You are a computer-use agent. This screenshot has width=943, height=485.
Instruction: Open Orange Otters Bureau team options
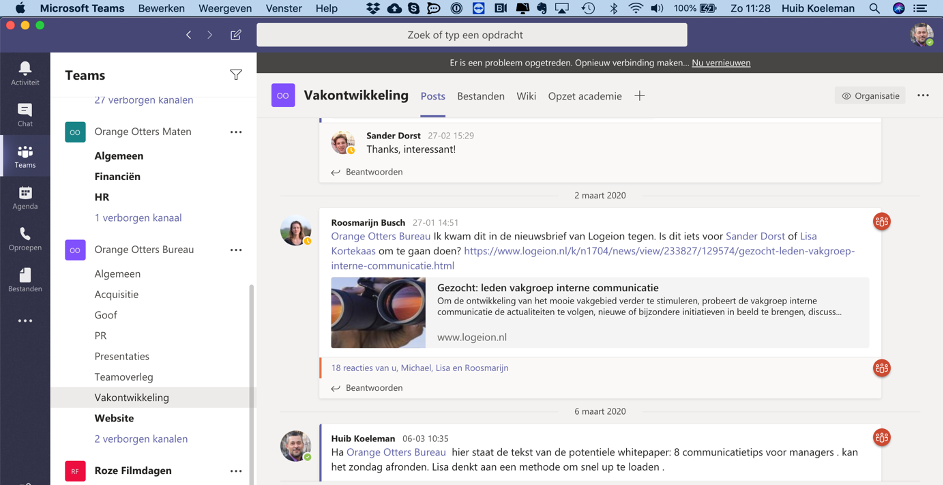coord(236,250)
